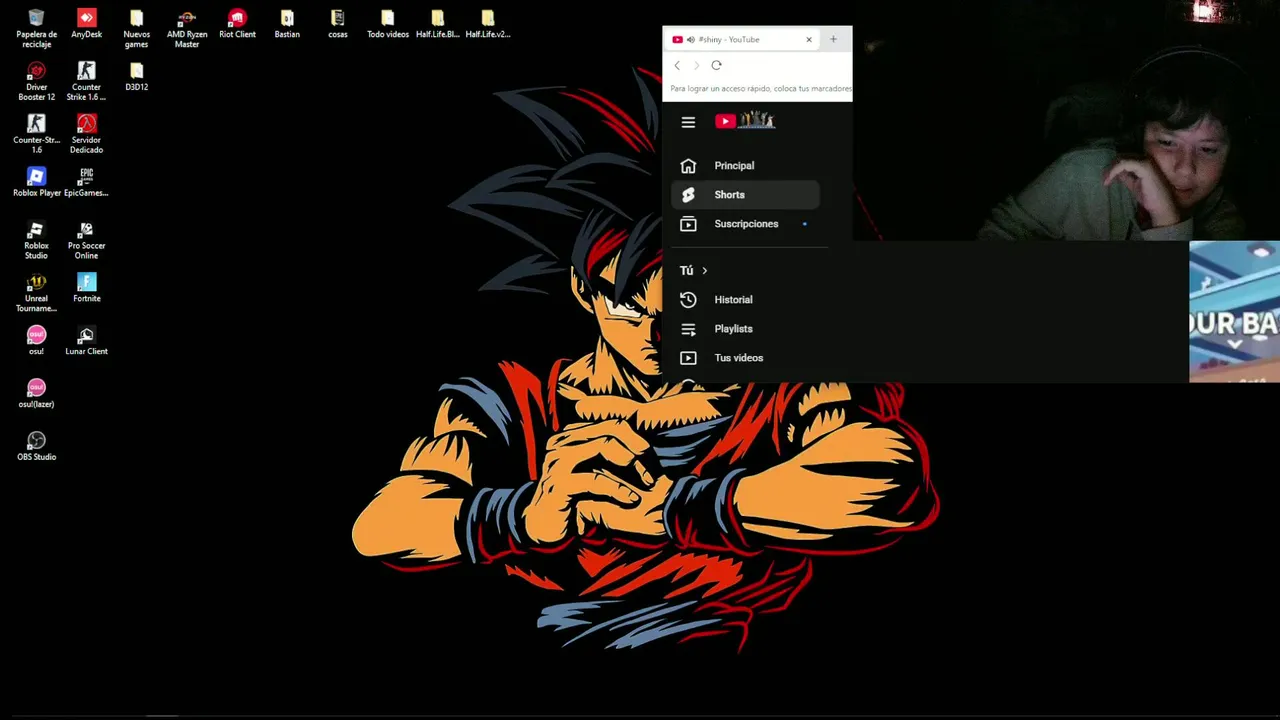
Task: Launch Unreal Tournament shortcut
Action: pos(36,293)
